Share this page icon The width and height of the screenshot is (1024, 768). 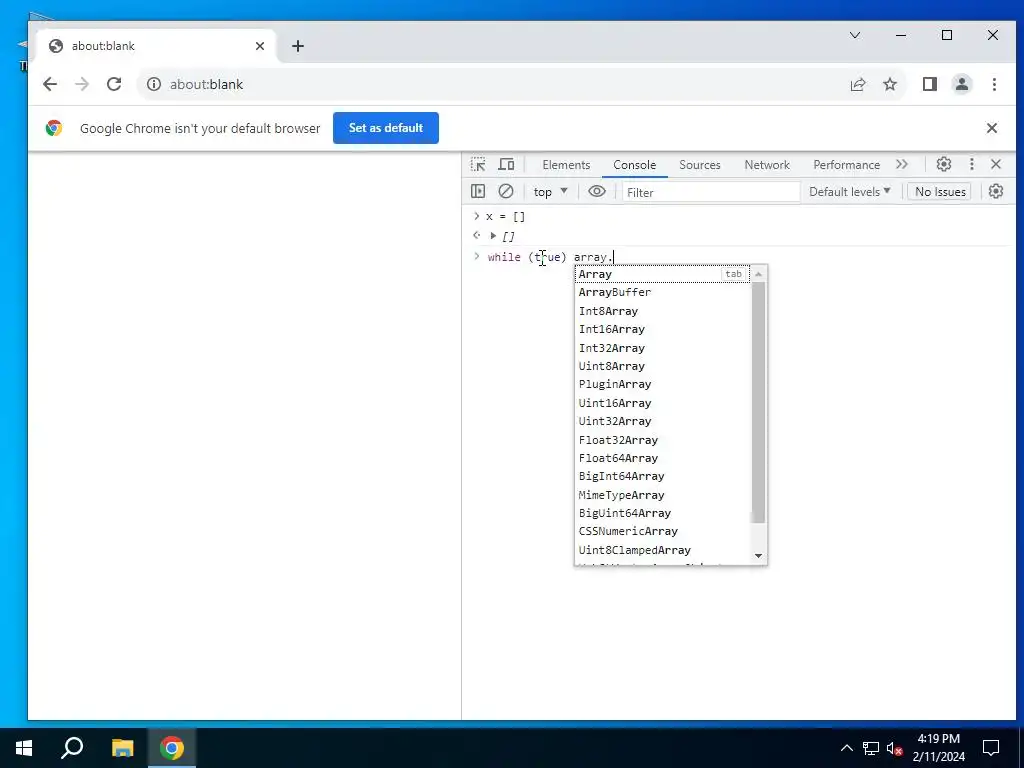click(857, 84)
